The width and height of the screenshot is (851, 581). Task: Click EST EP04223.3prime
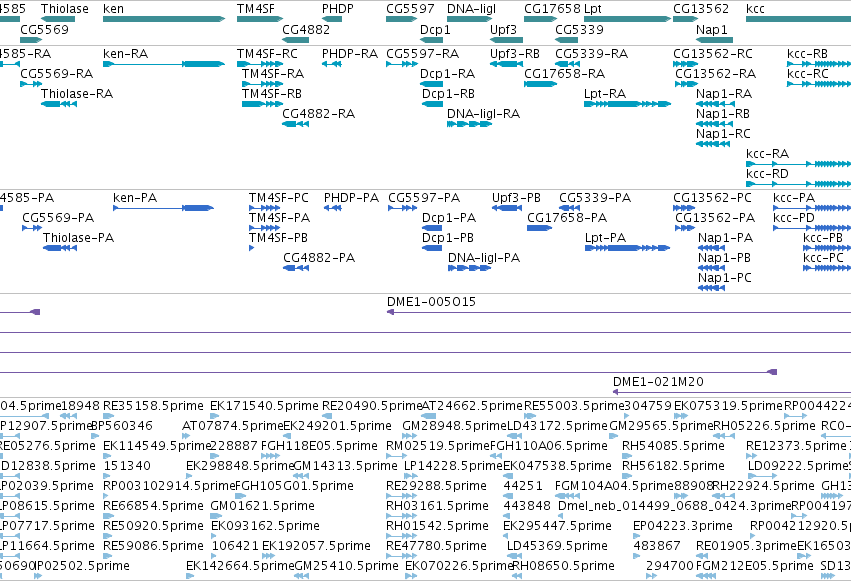point(683,526)
